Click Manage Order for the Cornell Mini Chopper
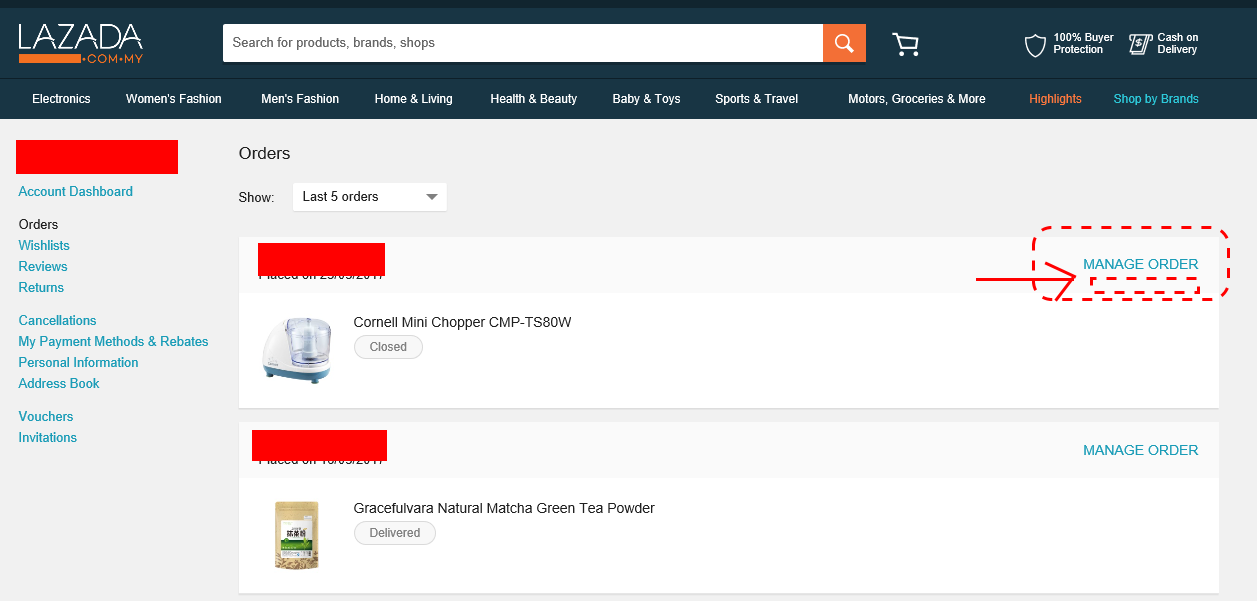Image resolution: width=1257 pixels, height=601 pixels. pos(1141,264)
